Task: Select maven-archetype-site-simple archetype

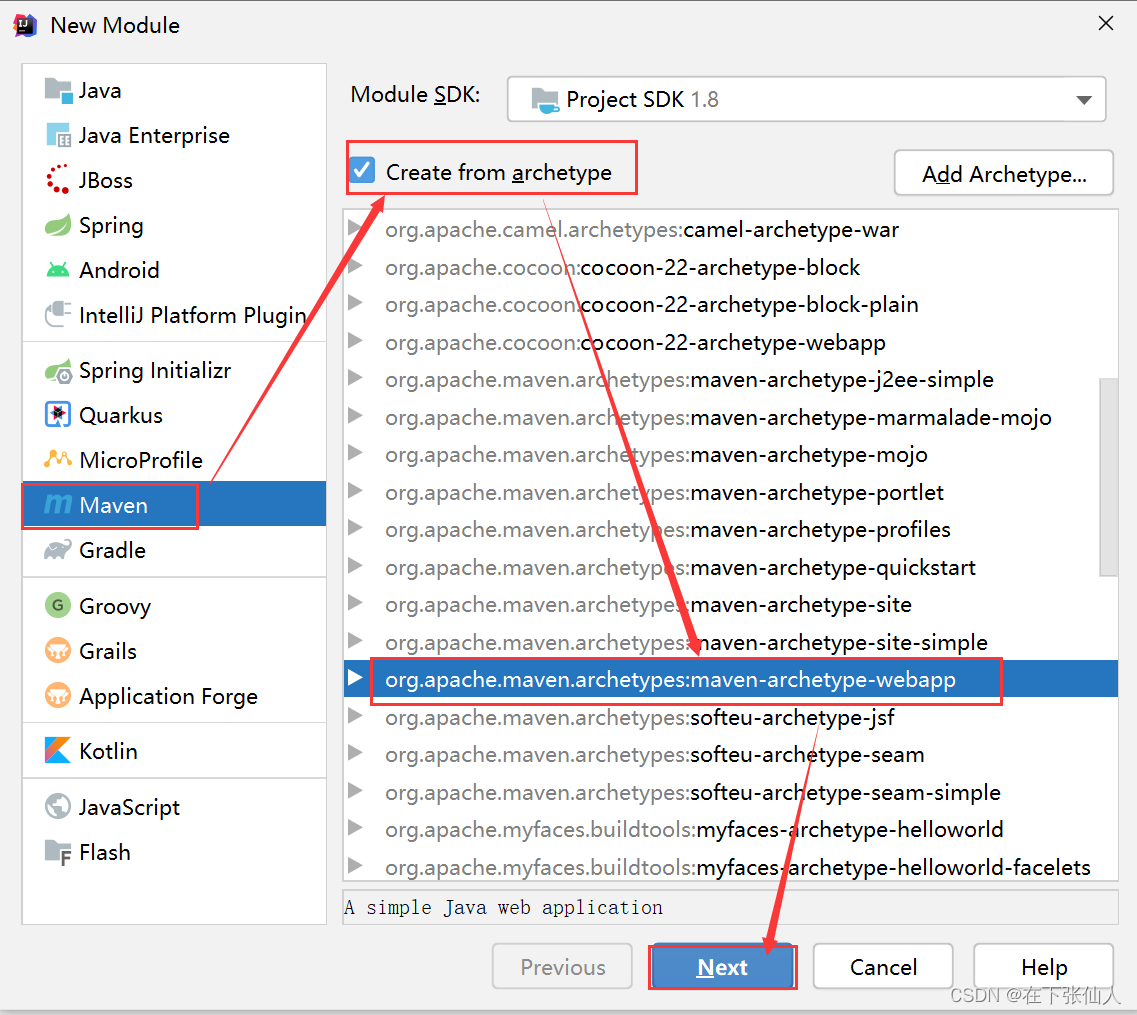Action: [731, 642]
